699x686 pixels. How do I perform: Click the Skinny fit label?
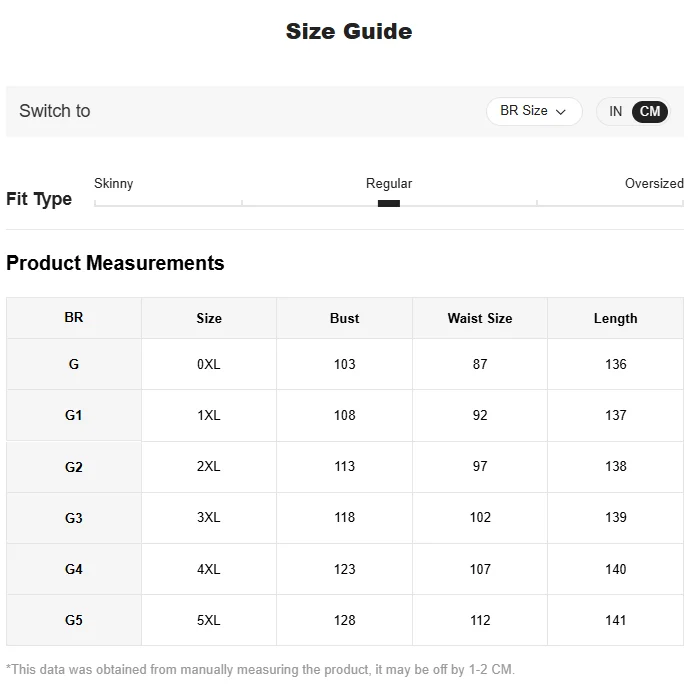(x=113, y=183)
